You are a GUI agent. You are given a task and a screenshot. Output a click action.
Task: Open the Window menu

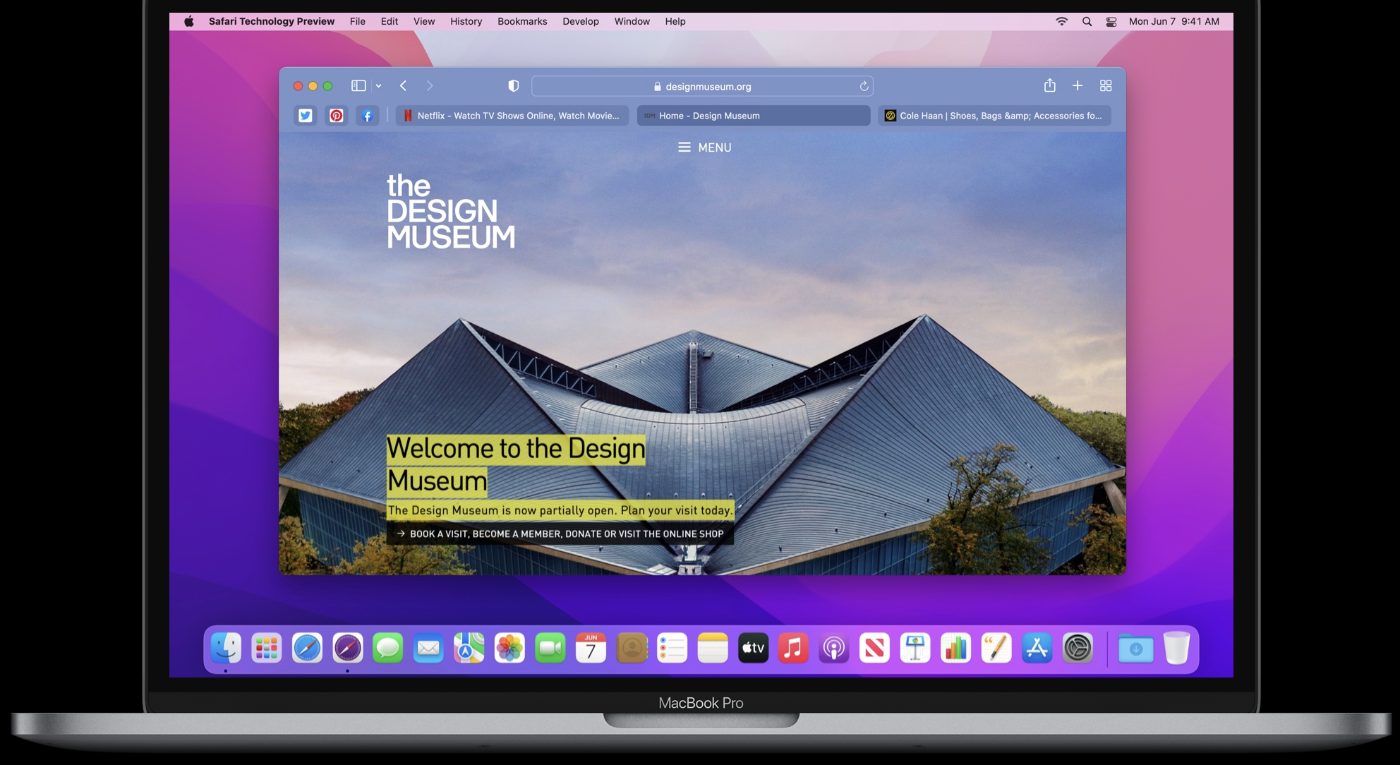click(632, 21)
